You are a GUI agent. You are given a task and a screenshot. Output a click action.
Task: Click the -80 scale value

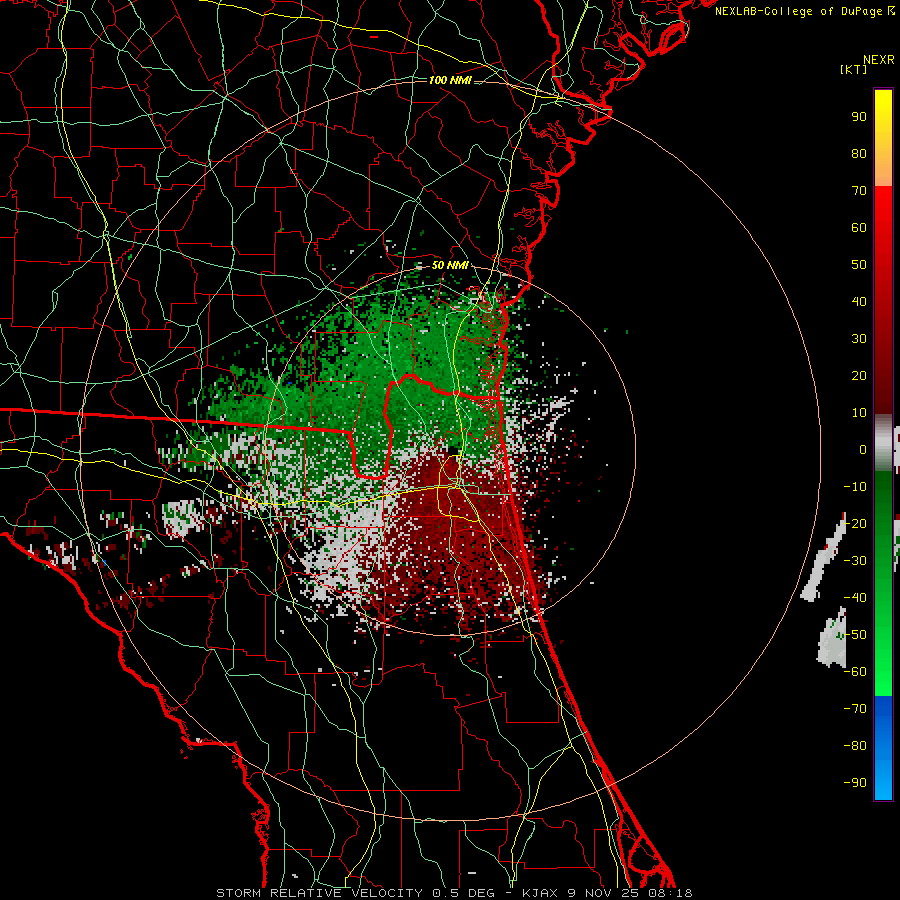[855, 746]
